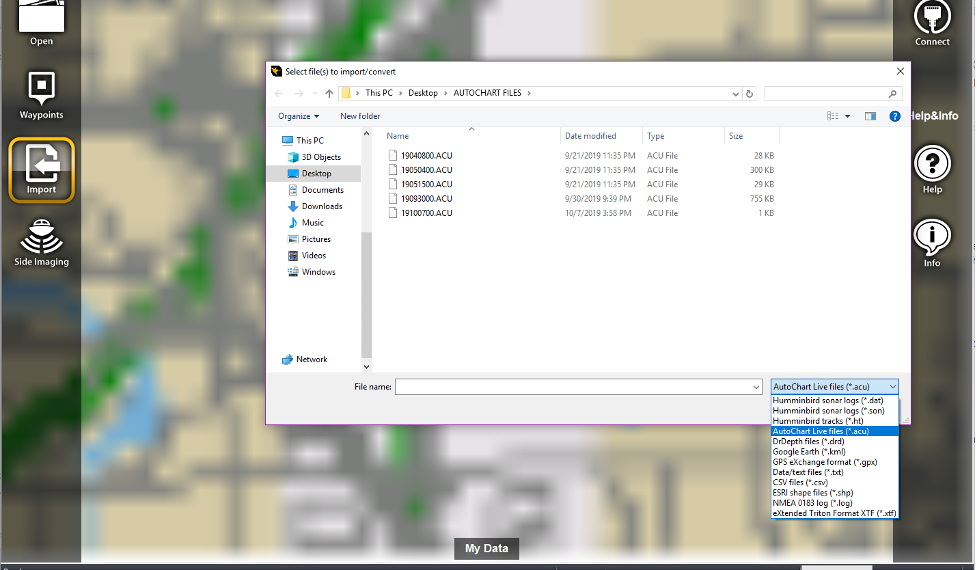Open the Organize menu dropdown

pos(298,116)
